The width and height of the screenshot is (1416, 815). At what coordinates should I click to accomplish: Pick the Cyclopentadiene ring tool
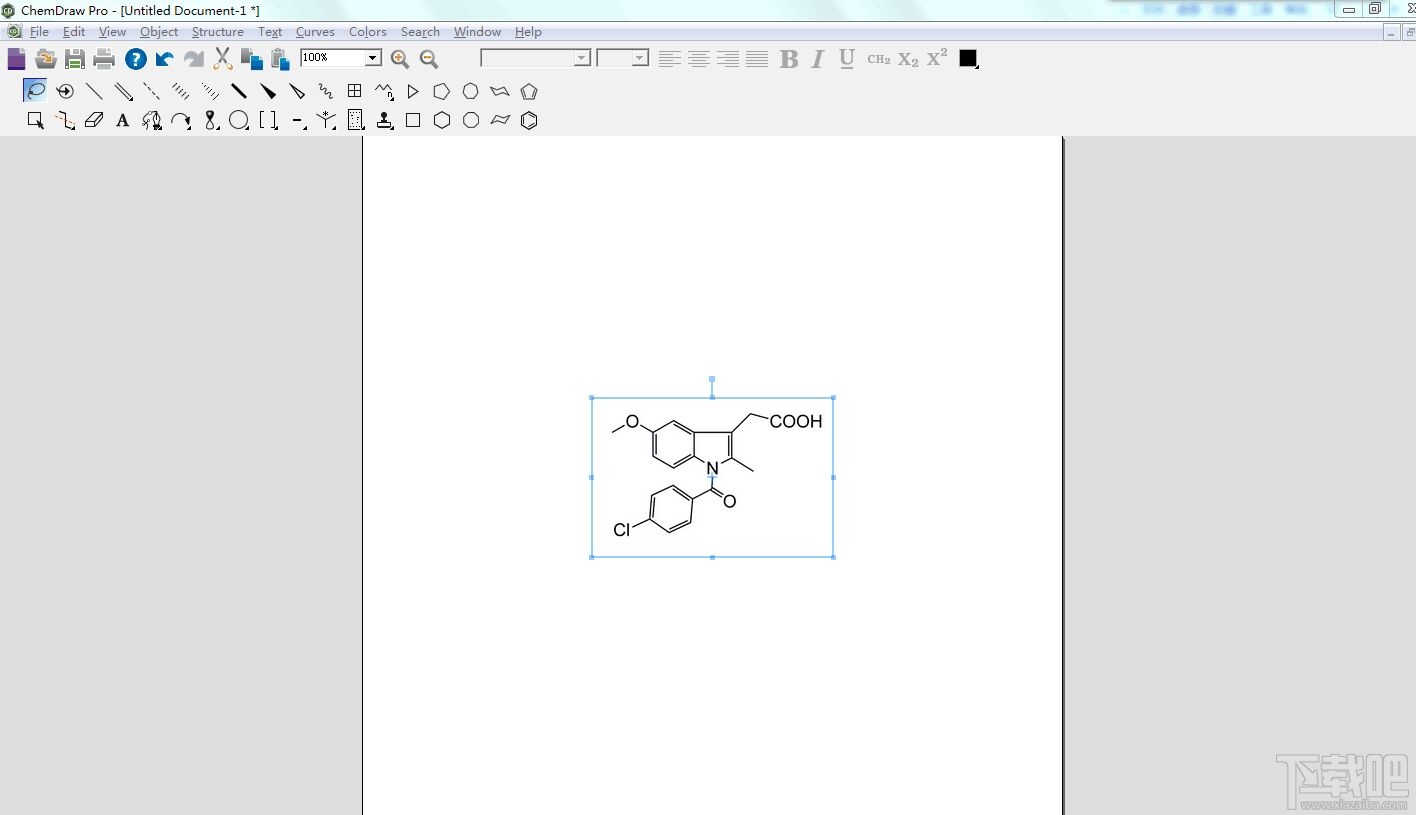pyautogui.click(x=529, y=91)
